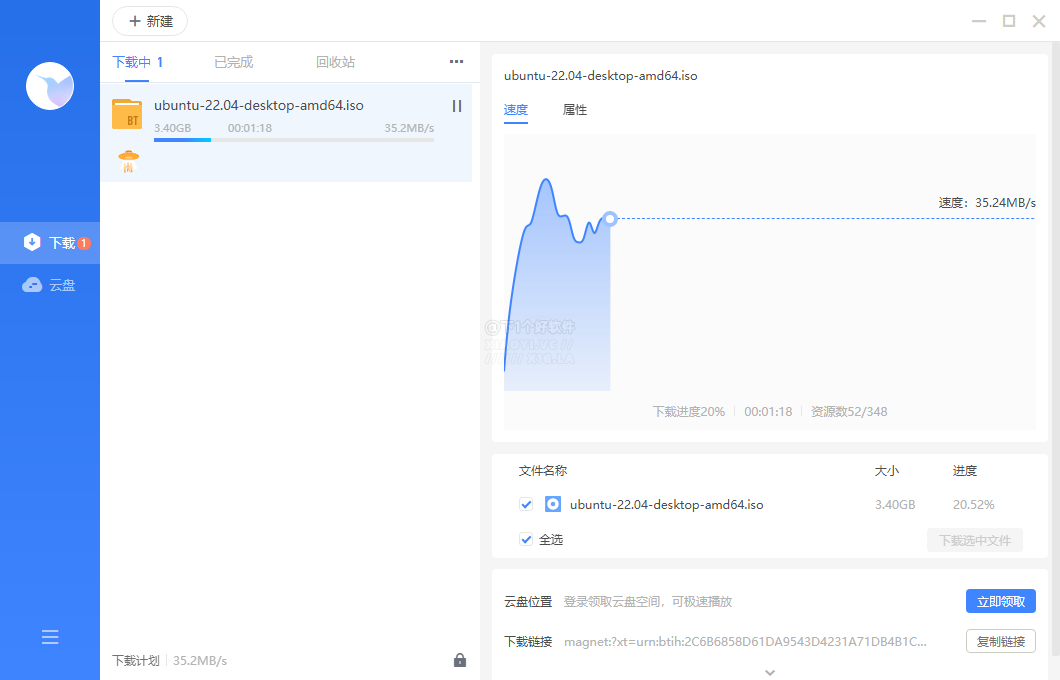Switch to the 回收站 tab

pyautogui.click(x=335, y=62)
